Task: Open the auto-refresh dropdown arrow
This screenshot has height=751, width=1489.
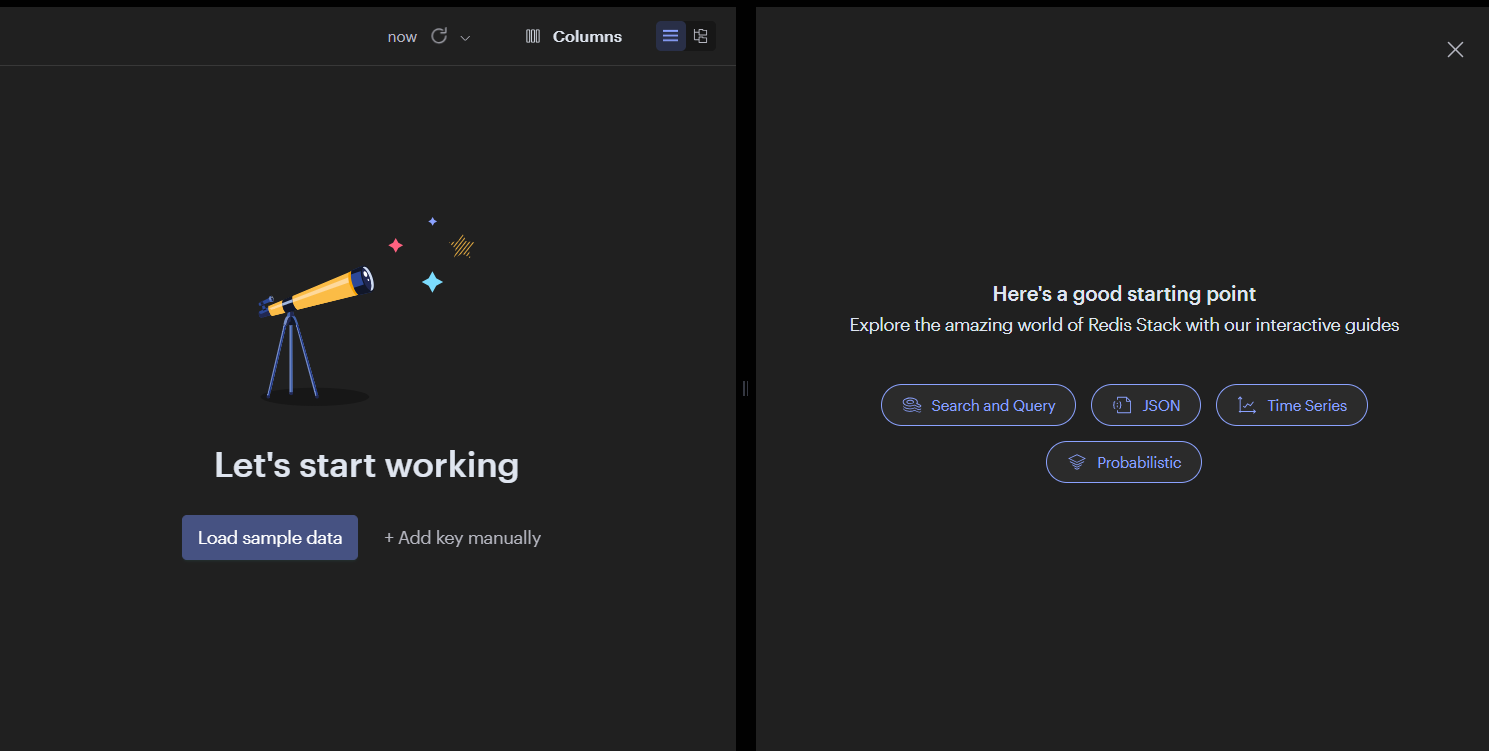Action: [465, 37]
